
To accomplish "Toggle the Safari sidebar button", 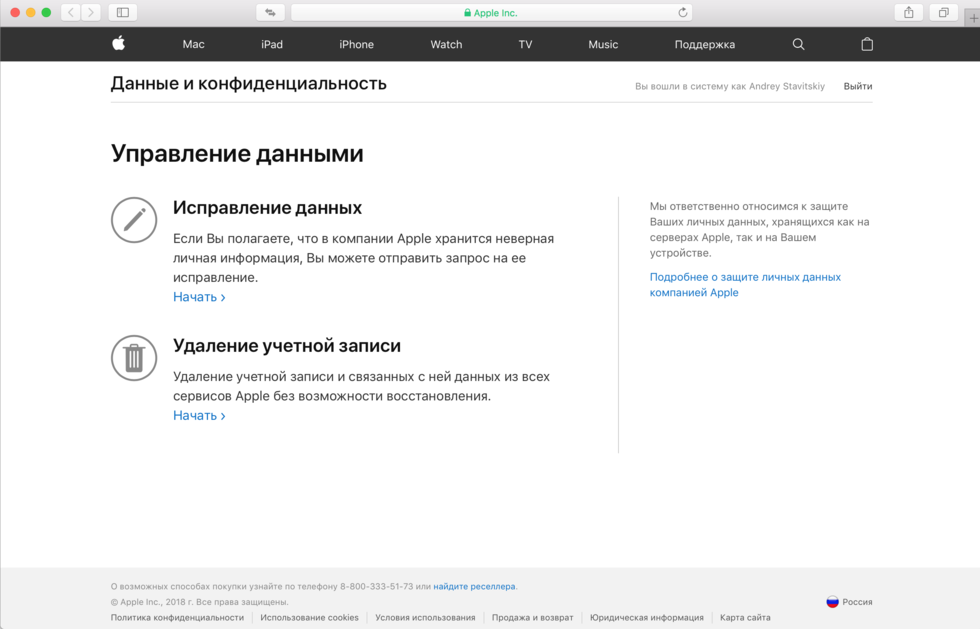I will pyautogui.click(x=123, y=13).
